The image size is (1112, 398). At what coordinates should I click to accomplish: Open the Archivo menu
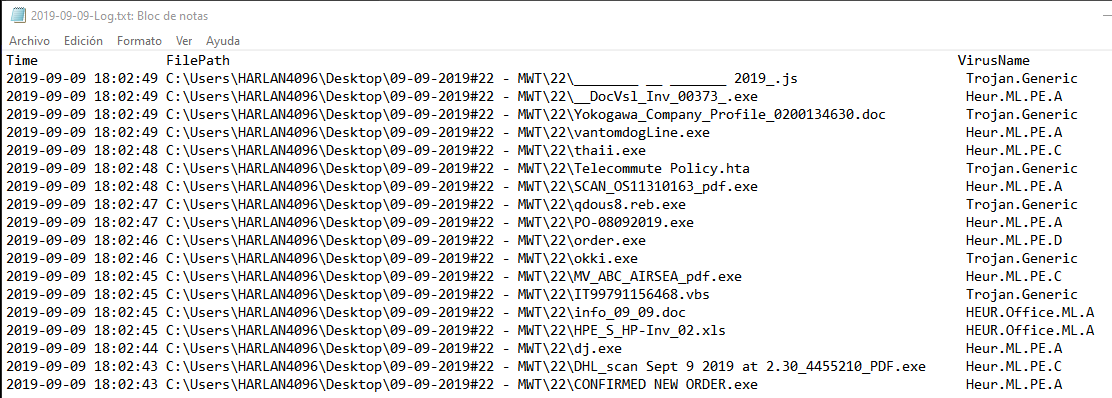[29, 41]
